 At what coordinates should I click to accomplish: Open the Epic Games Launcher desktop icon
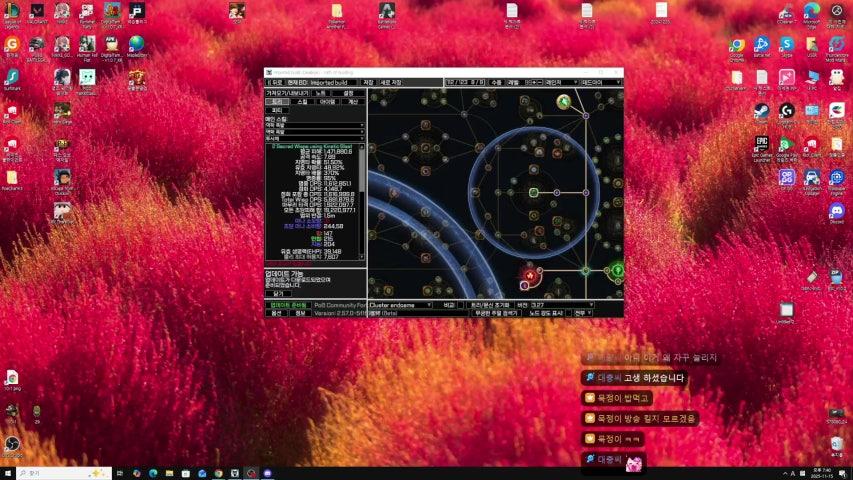click(761, 144)
